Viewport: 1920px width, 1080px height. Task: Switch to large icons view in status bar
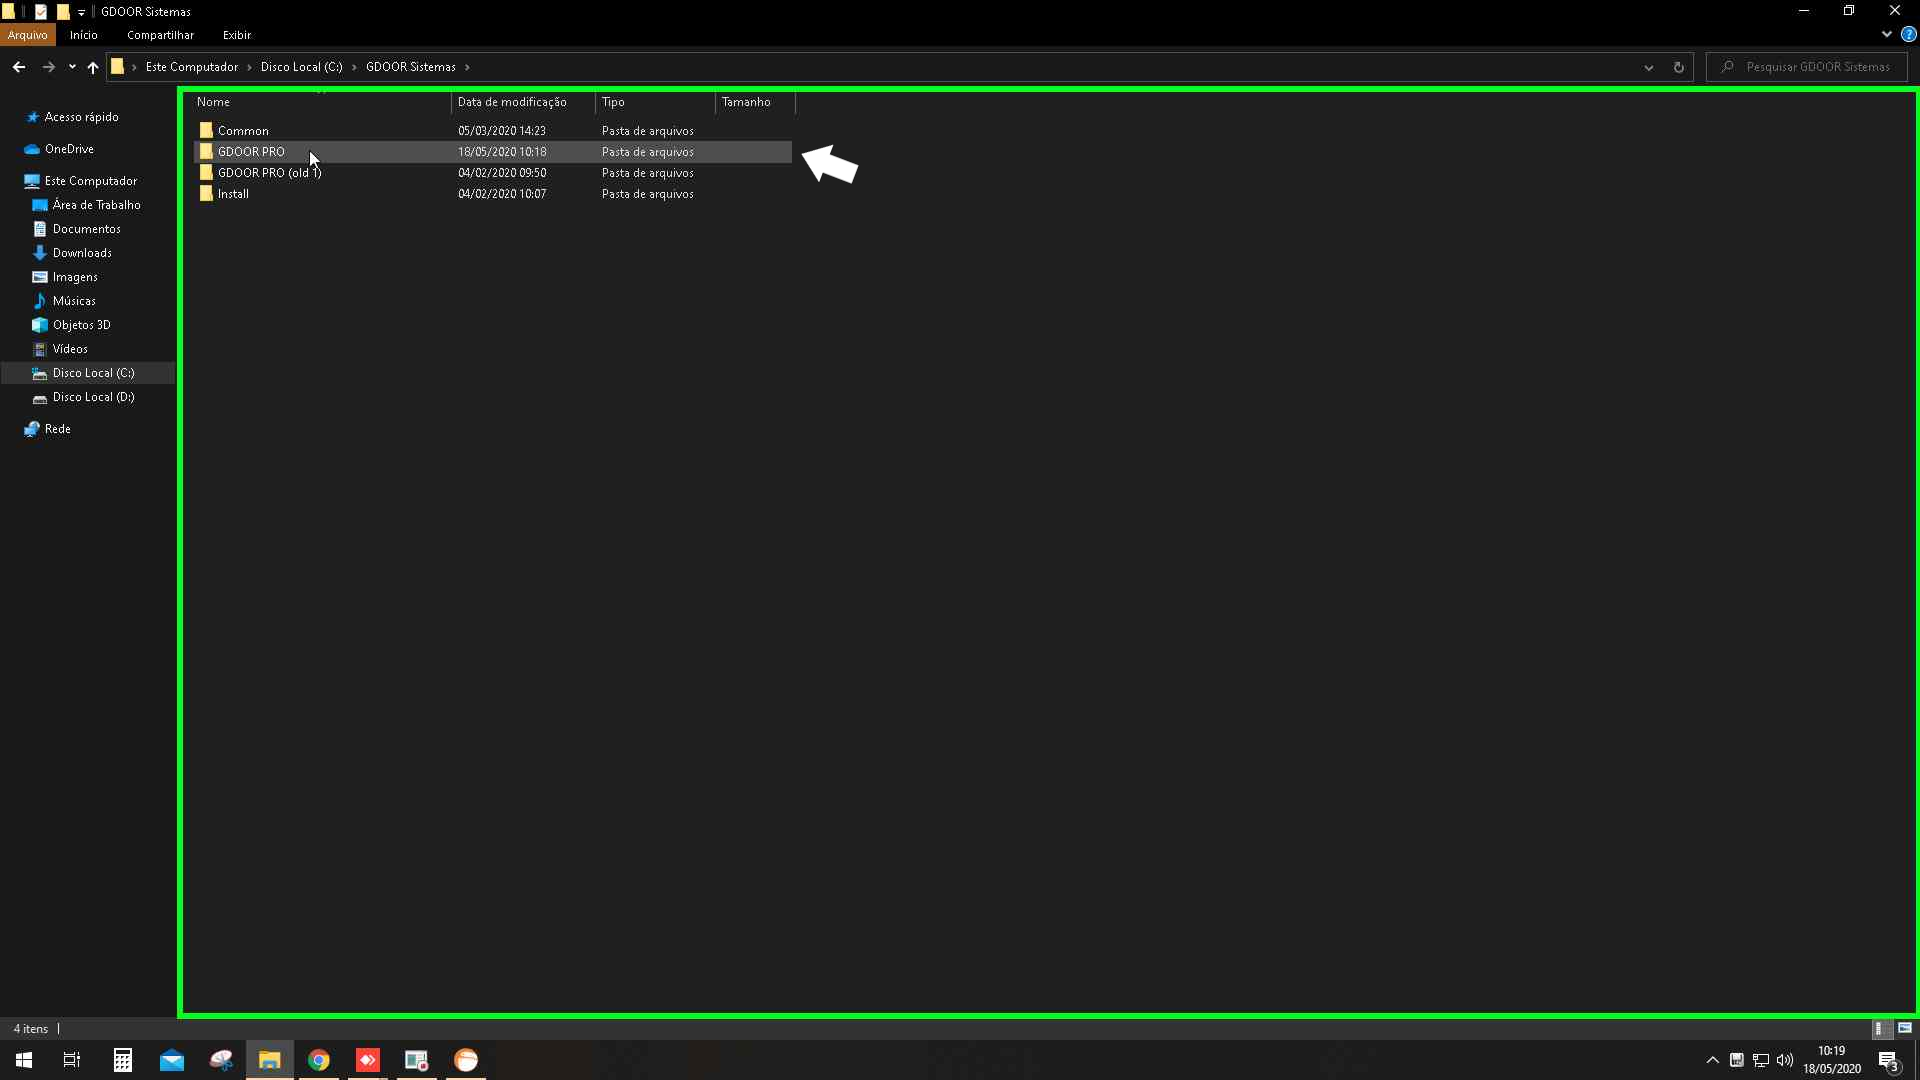(1904, 1028)
